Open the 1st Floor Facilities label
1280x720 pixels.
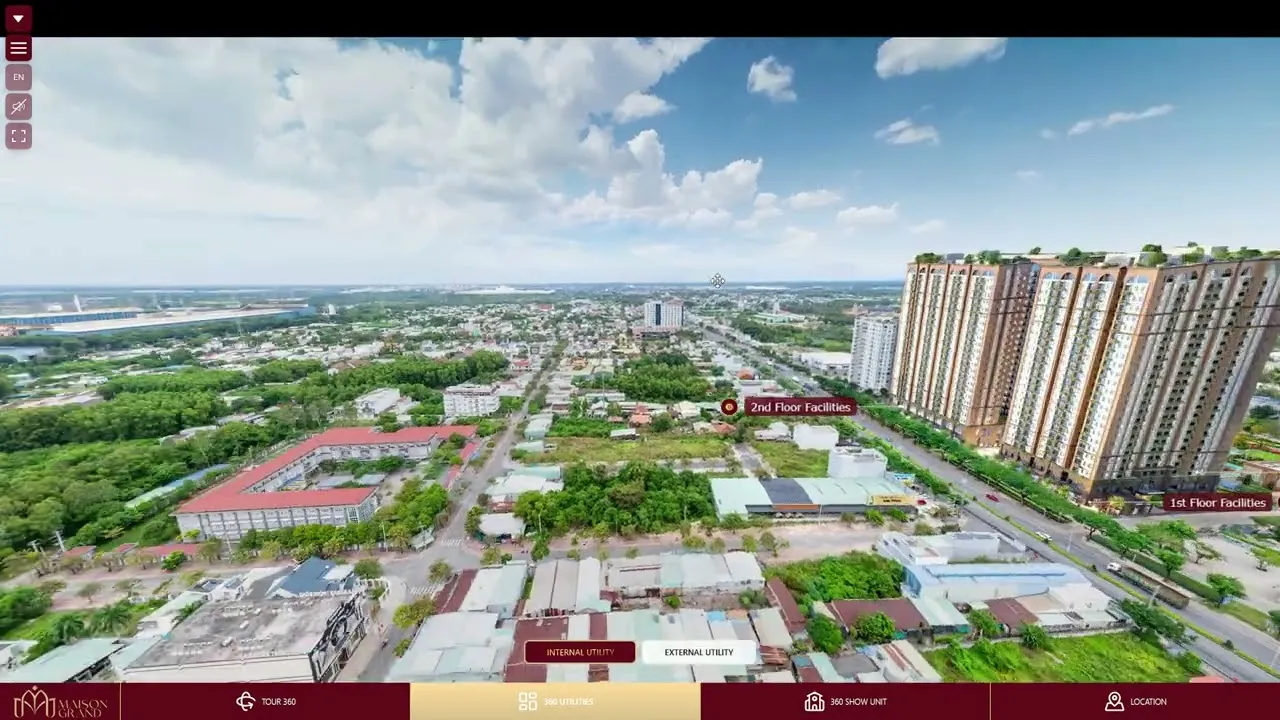point(1217,503)
